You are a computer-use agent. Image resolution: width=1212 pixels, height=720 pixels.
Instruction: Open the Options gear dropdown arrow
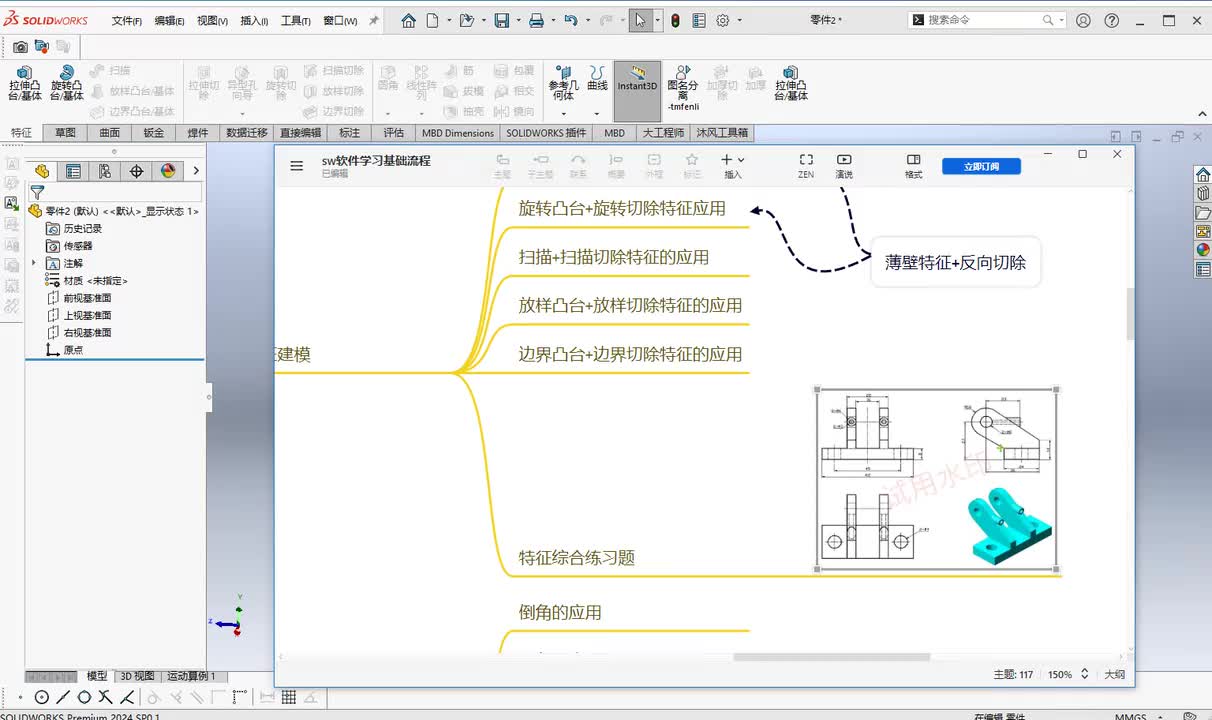pos(738,20)
